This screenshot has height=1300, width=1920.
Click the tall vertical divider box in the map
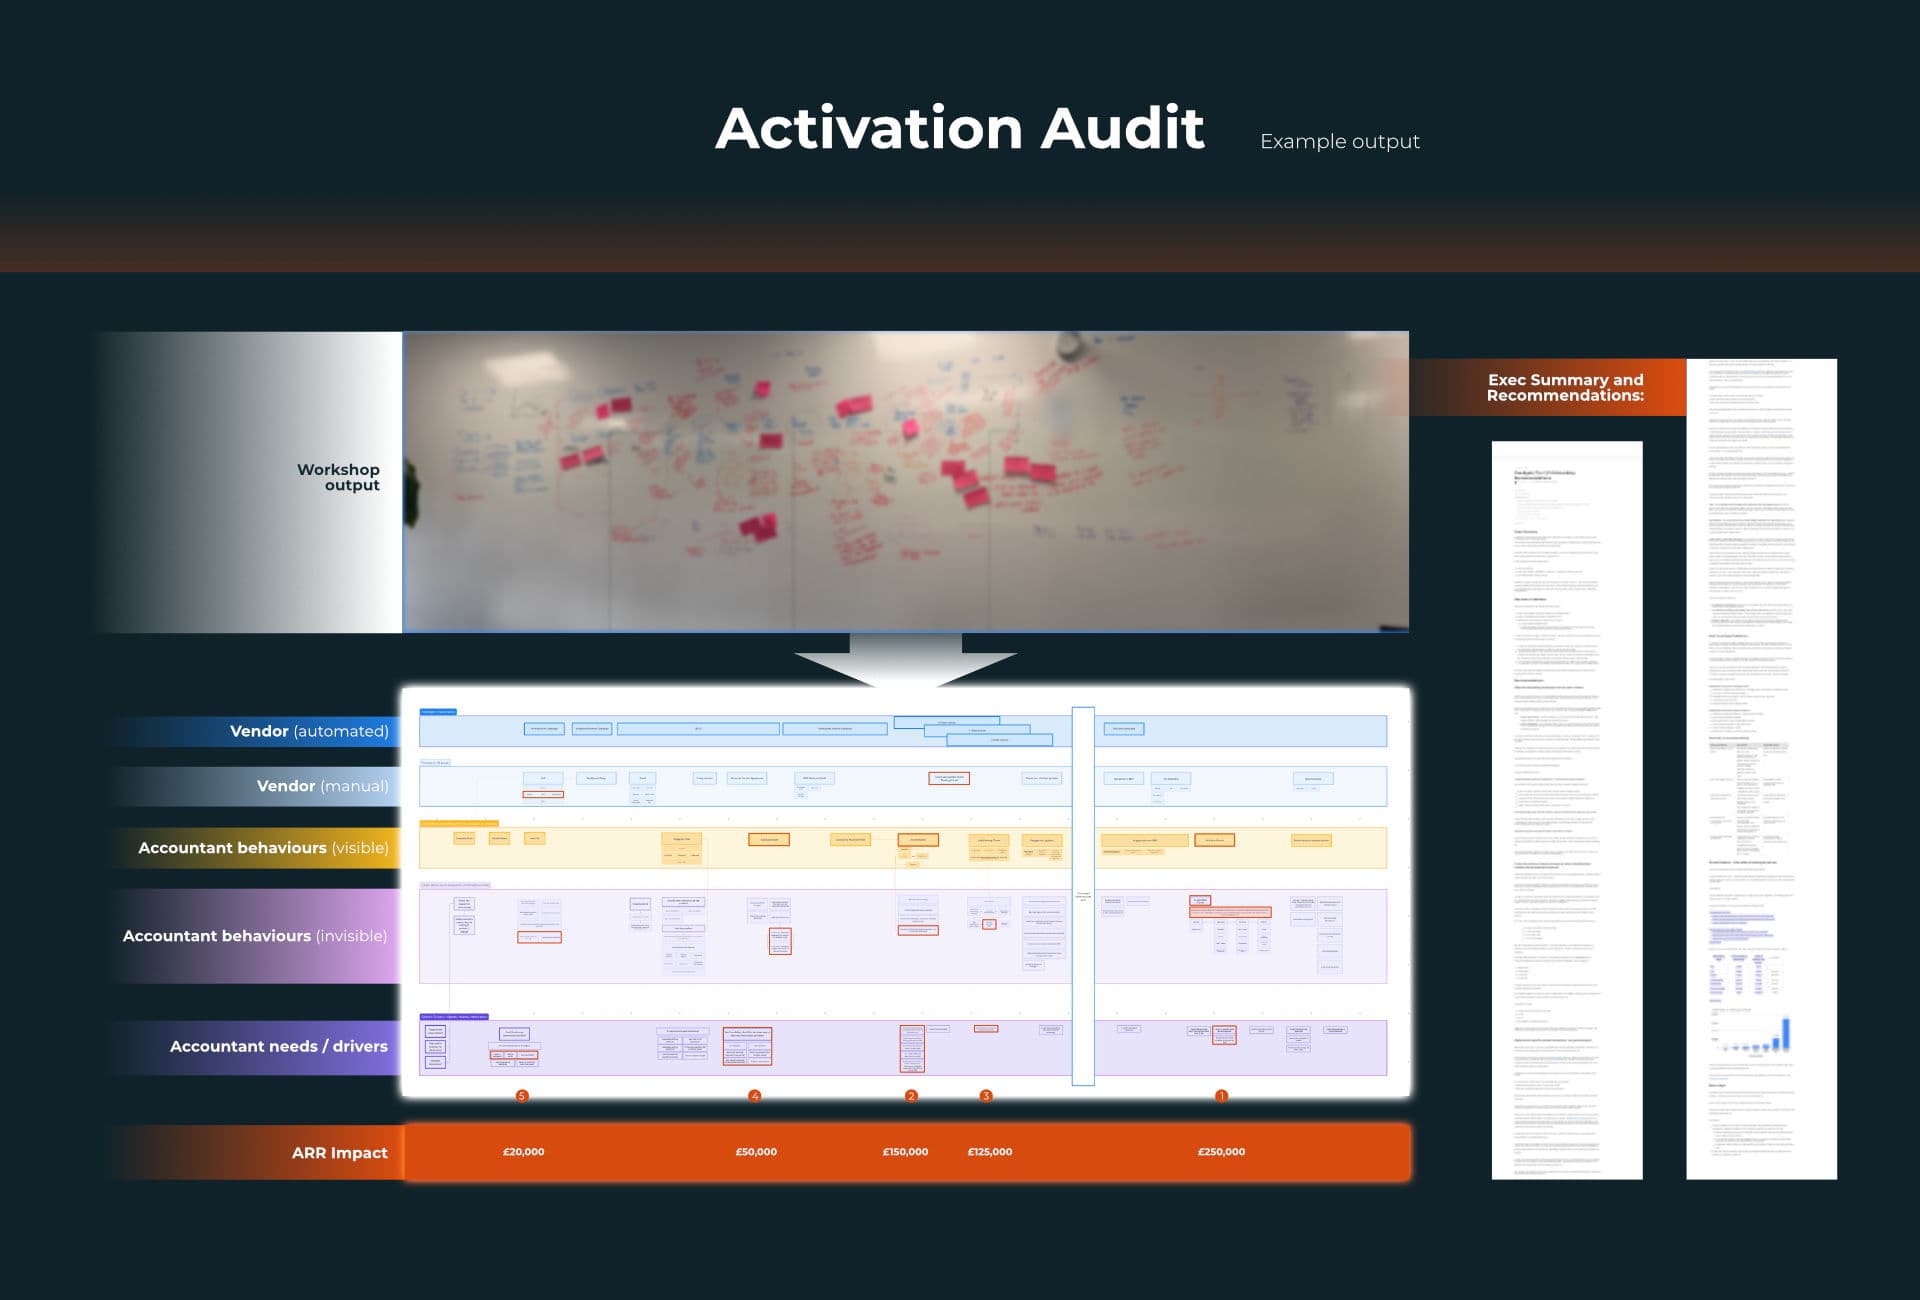1083,896
